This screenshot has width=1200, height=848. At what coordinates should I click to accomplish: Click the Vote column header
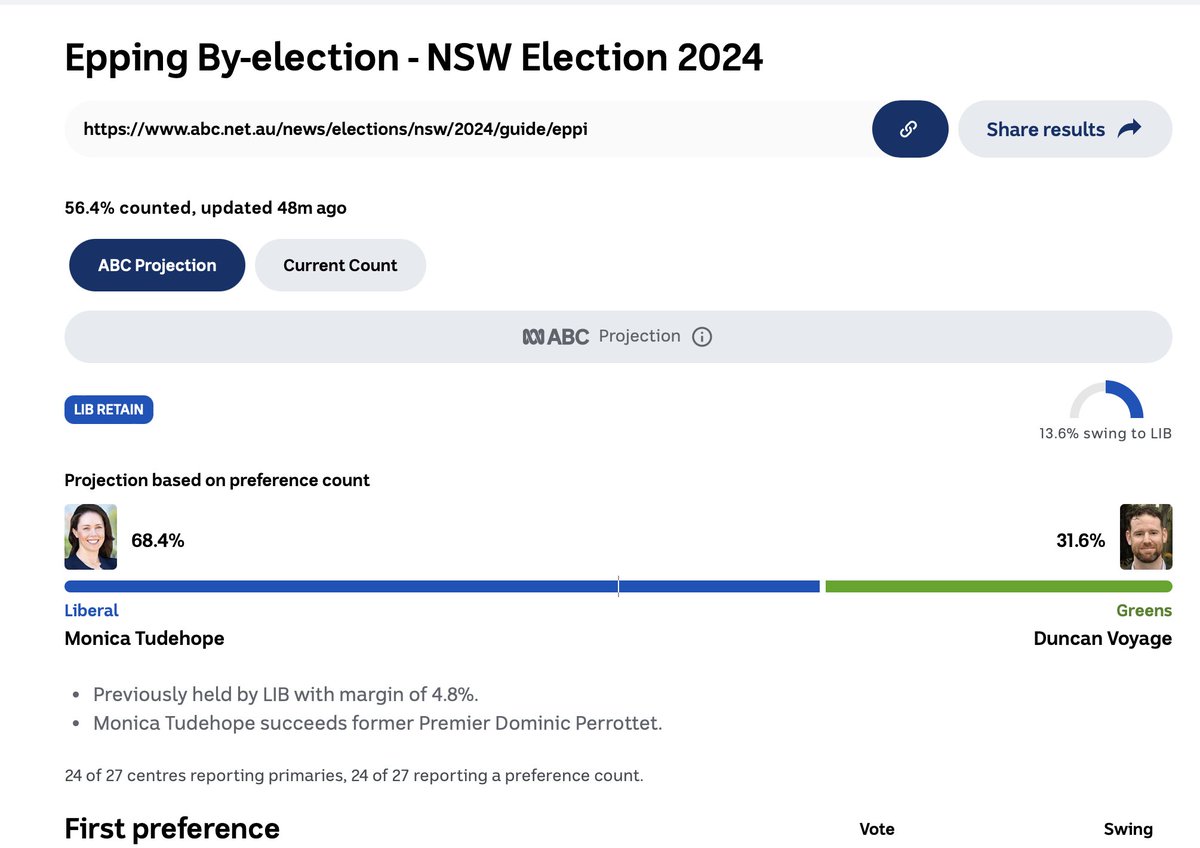pyautogui.click(x=877, y=829)
